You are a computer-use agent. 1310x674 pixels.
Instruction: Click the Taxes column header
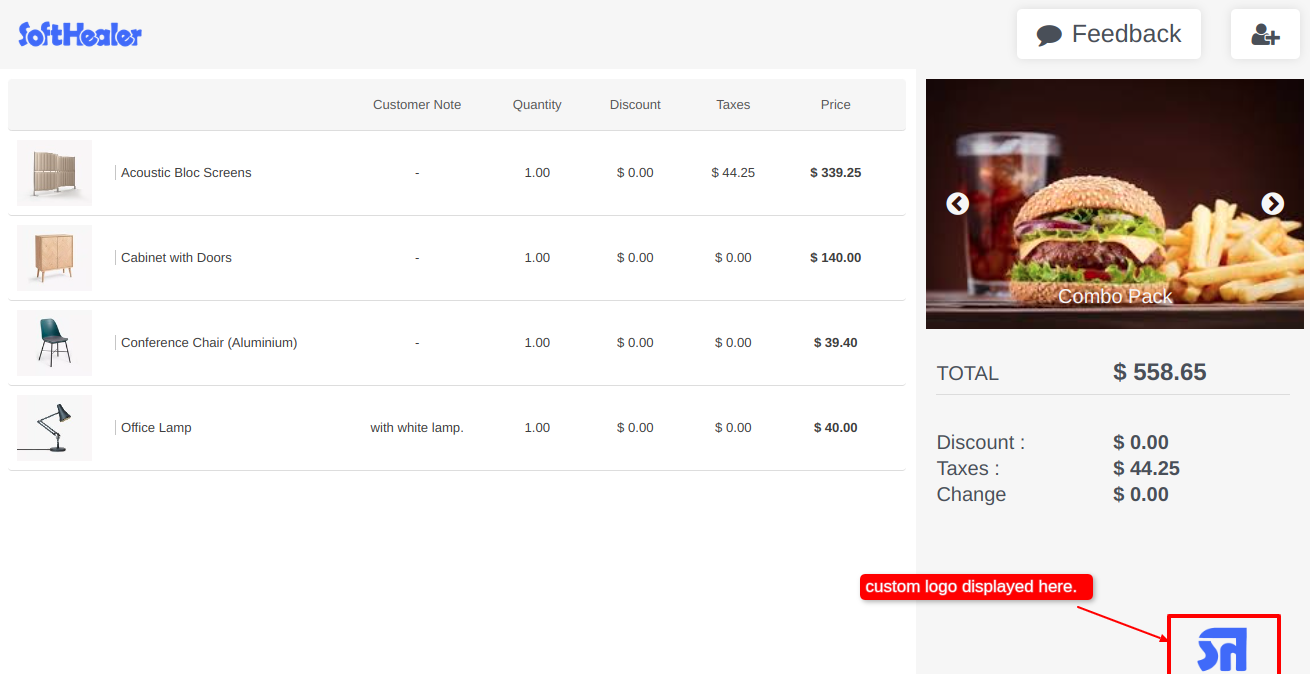(733, 105)
